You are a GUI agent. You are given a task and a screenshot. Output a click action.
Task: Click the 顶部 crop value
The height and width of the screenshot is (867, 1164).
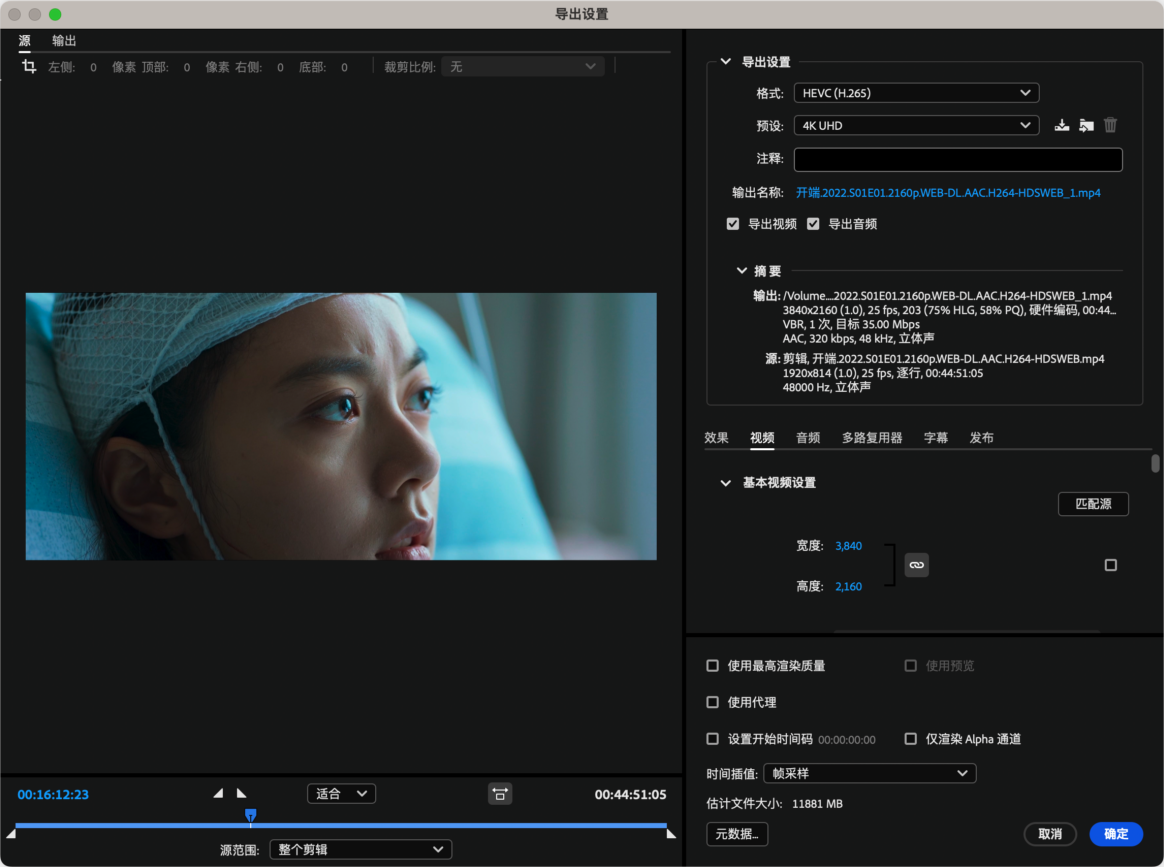[187, 68]
